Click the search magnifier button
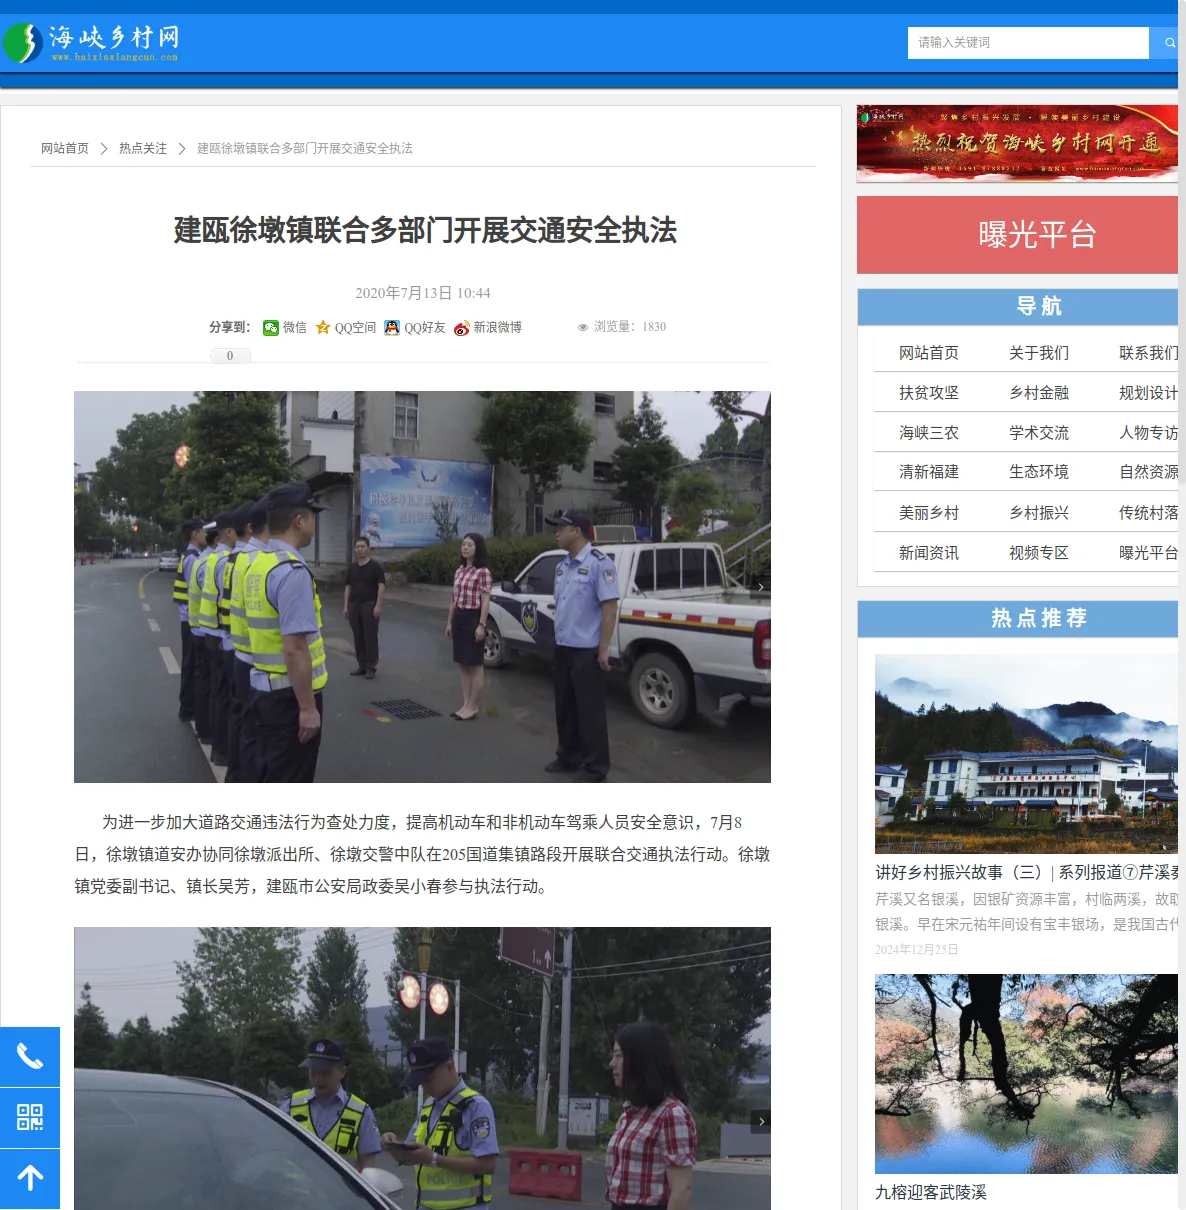Image resolution: width=1186 pixels, height=1210 pixels. (x=1168, y=43)
